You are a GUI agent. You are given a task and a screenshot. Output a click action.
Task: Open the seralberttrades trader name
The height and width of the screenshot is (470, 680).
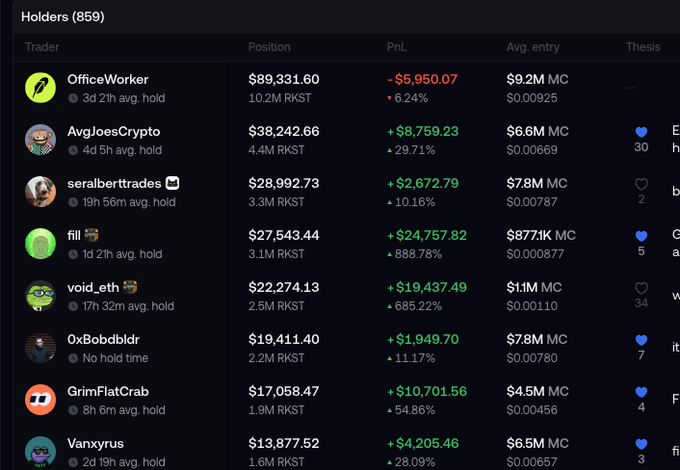pos(114,183)
